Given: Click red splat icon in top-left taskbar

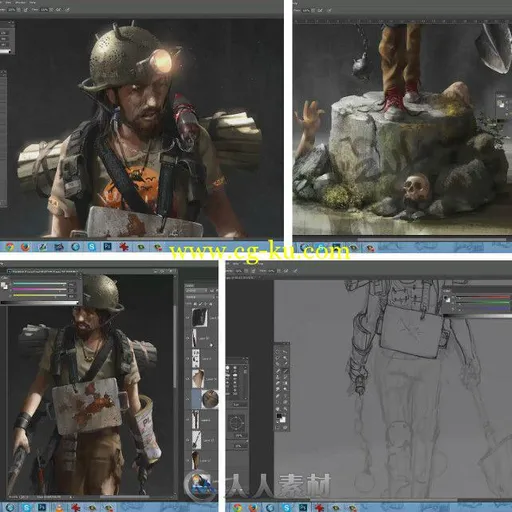Looking at the screenshot, I should [x=124, y=247].
